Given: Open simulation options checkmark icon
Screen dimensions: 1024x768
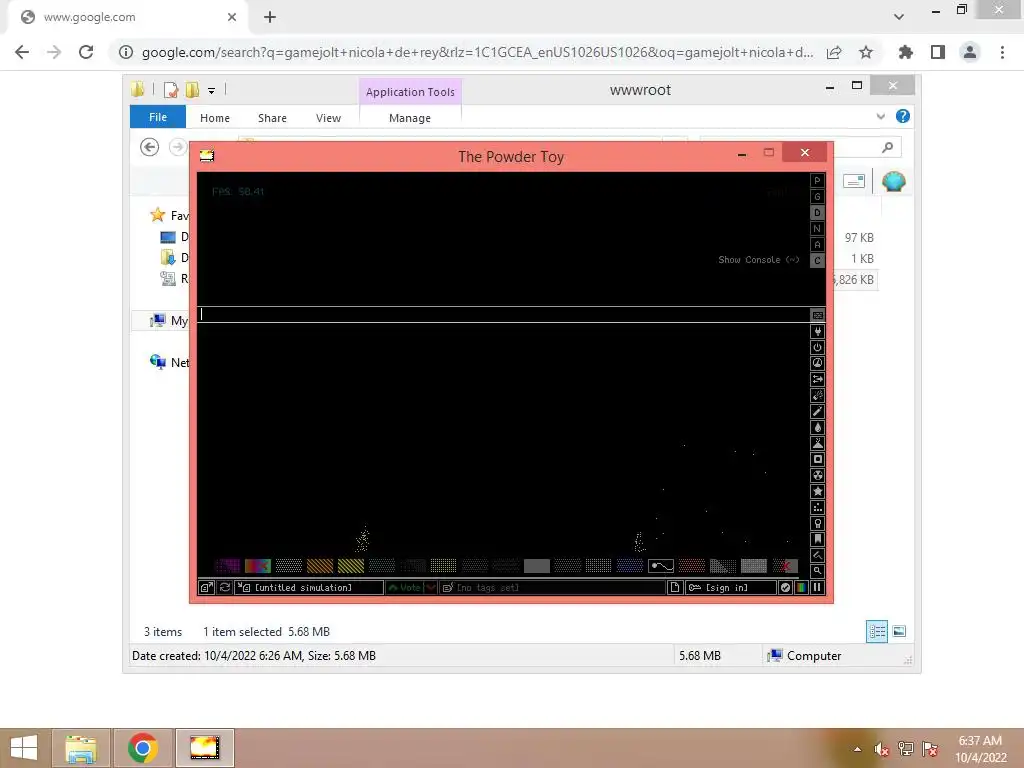Looking at the screenshot, I should (x=785, y=587).
